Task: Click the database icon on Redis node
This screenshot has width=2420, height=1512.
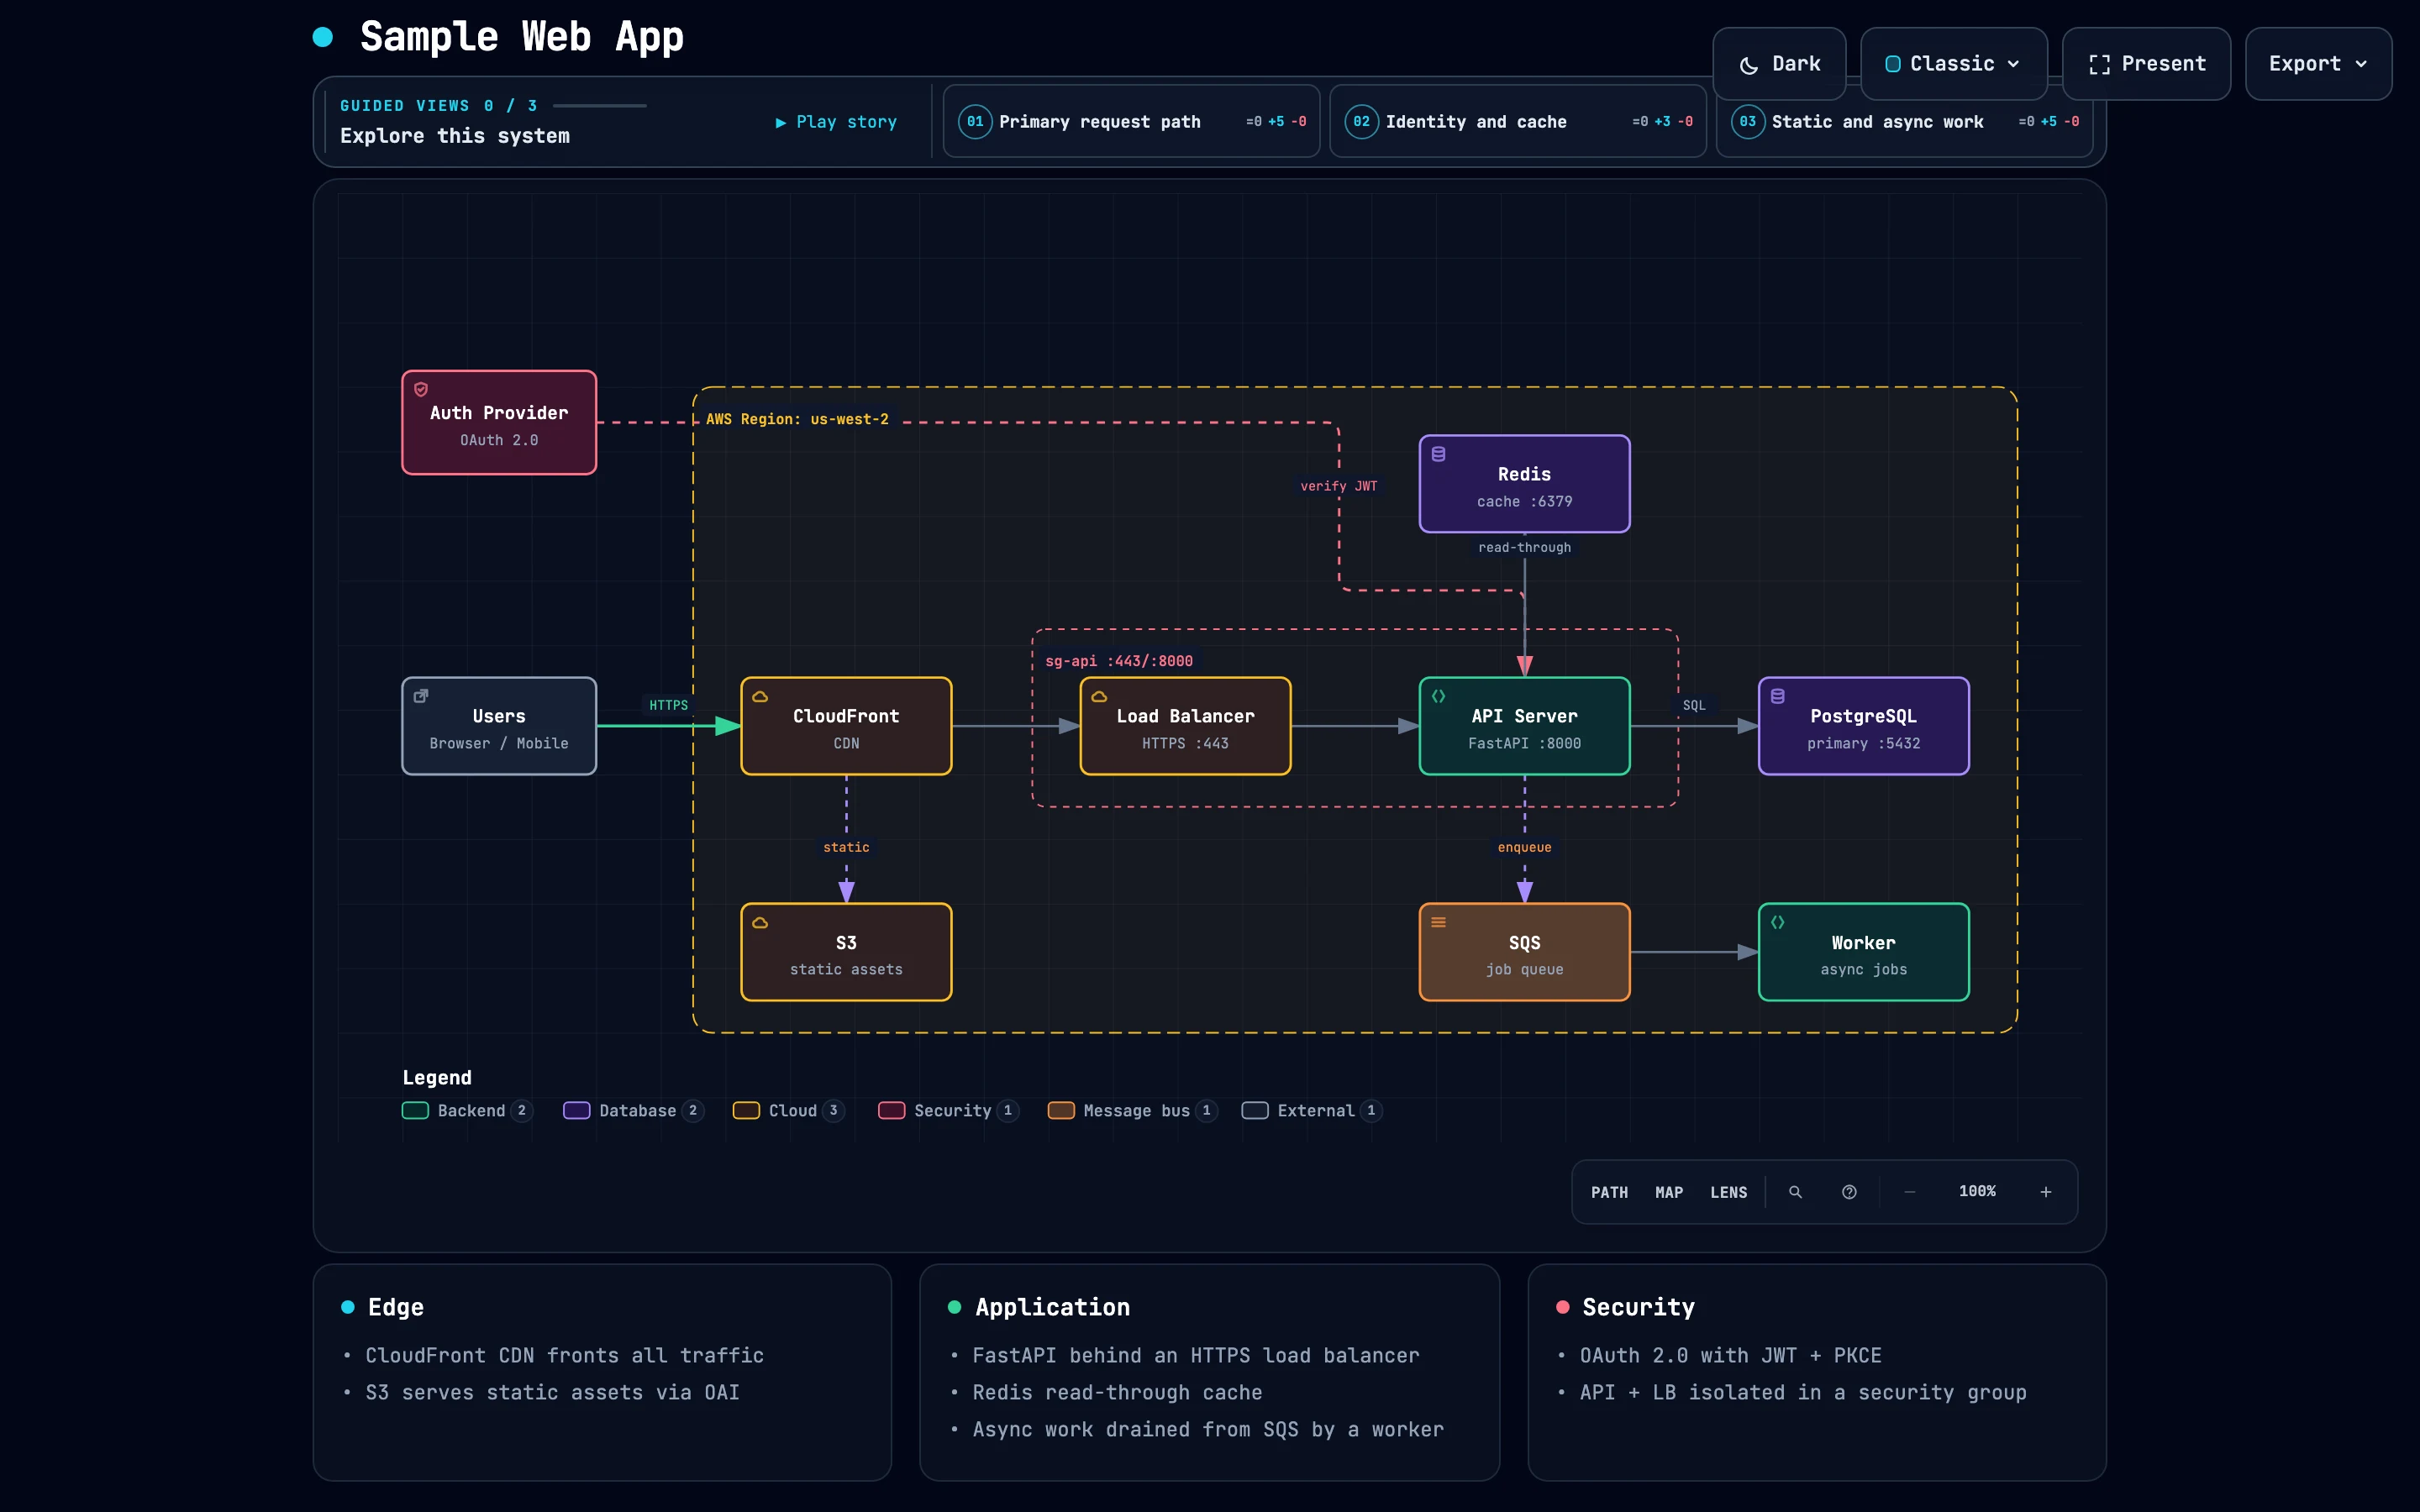Action: 1438,454
